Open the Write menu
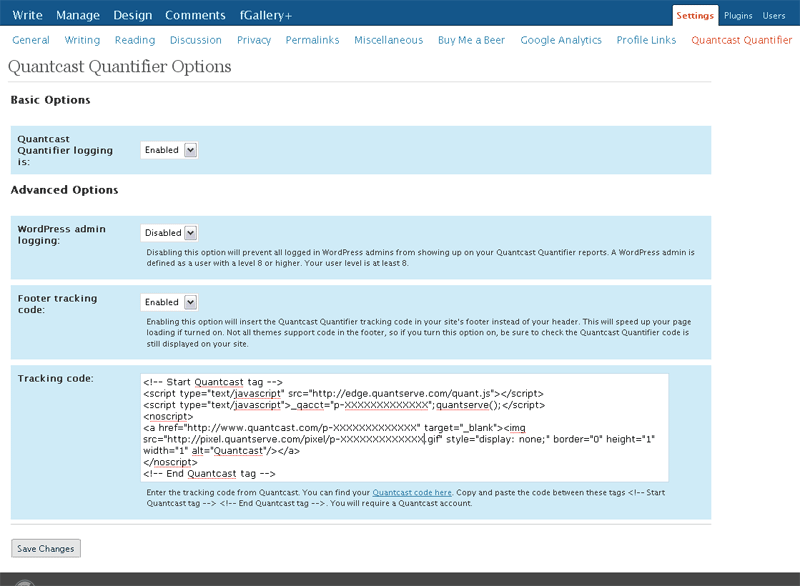This screenshot has width=800, height=586. (x=28, y=15)
